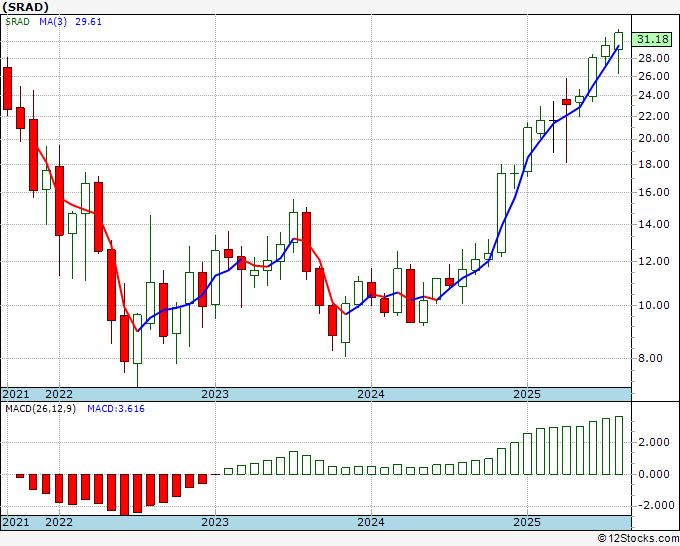The height and width of the screenshot is (546, 680).
Task: Click the 22.00 price axis label
Action: [654, 116]
